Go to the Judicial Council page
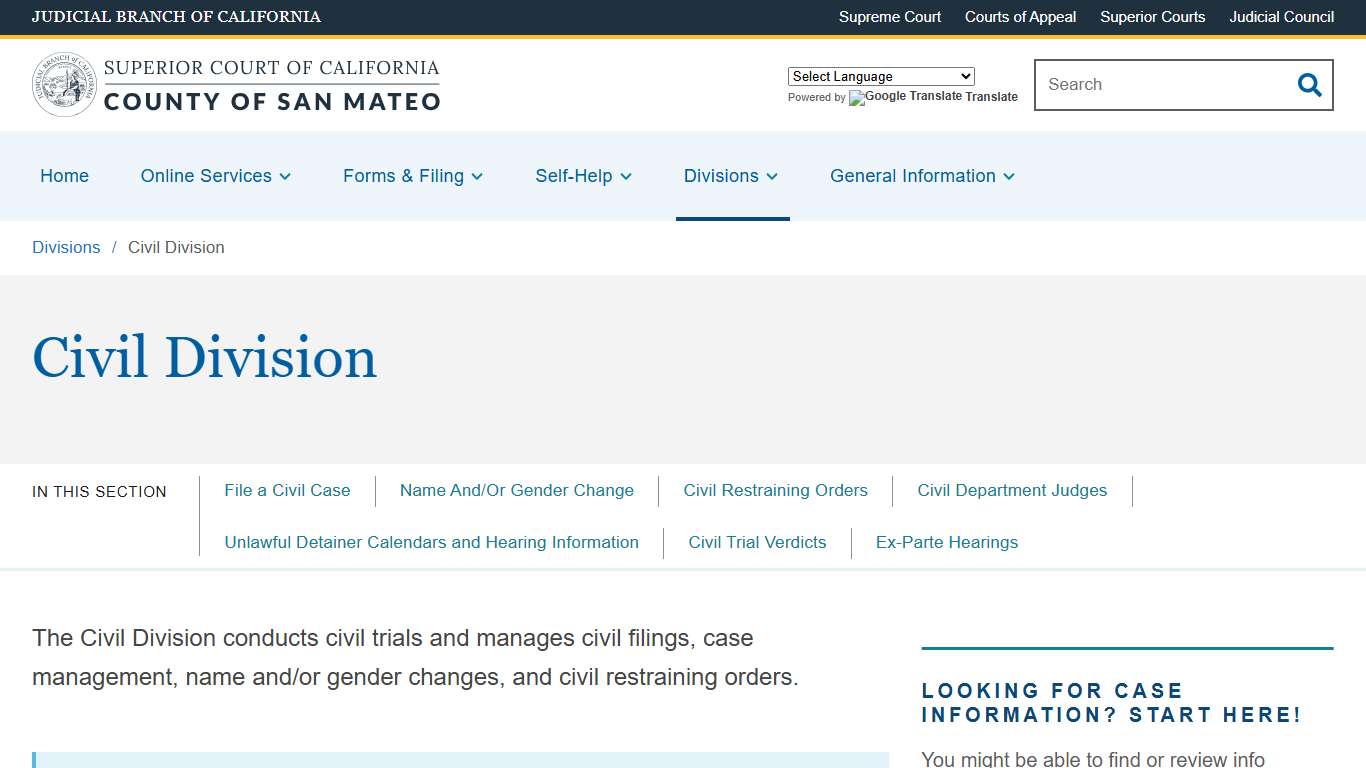Image resolution: width=1366 pixels, height=768 pixels. coord(1281,17)
